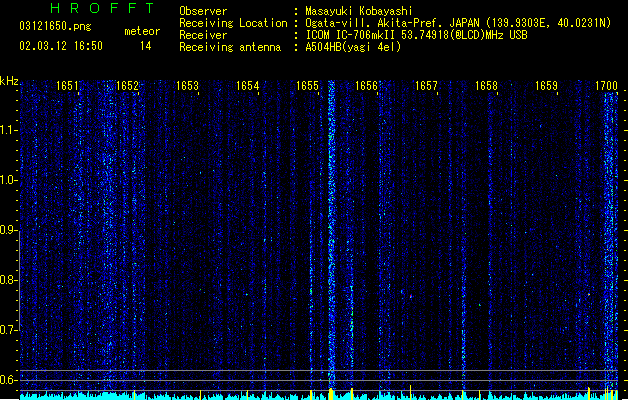Click the red meteor echo dot near 1657

pos(411,296)
